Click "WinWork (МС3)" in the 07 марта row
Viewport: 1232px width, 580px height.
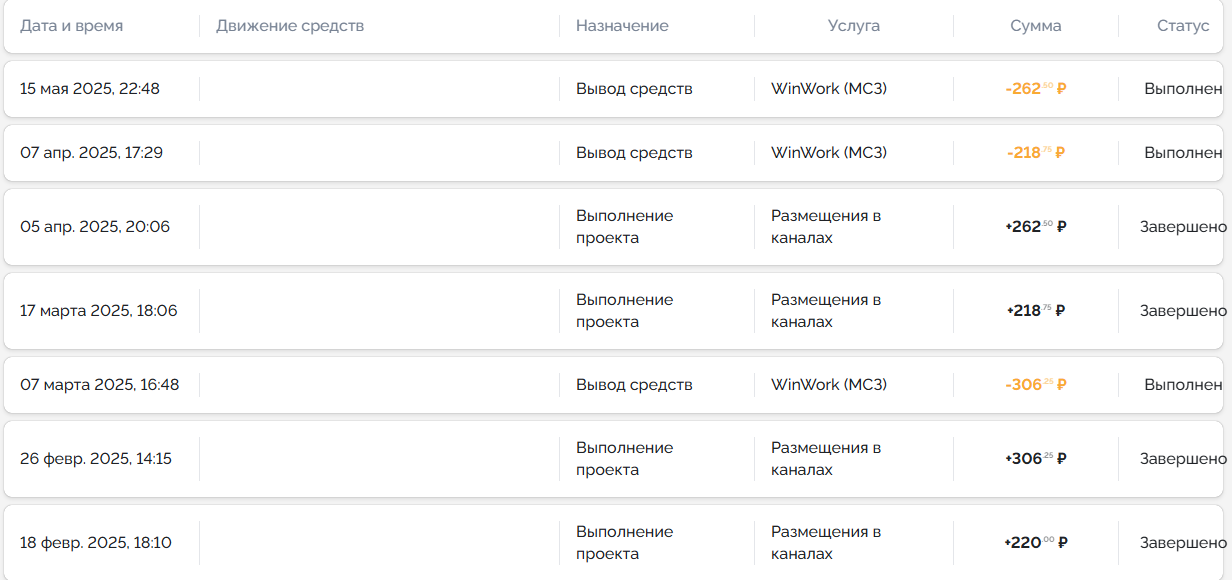[828, 385]
